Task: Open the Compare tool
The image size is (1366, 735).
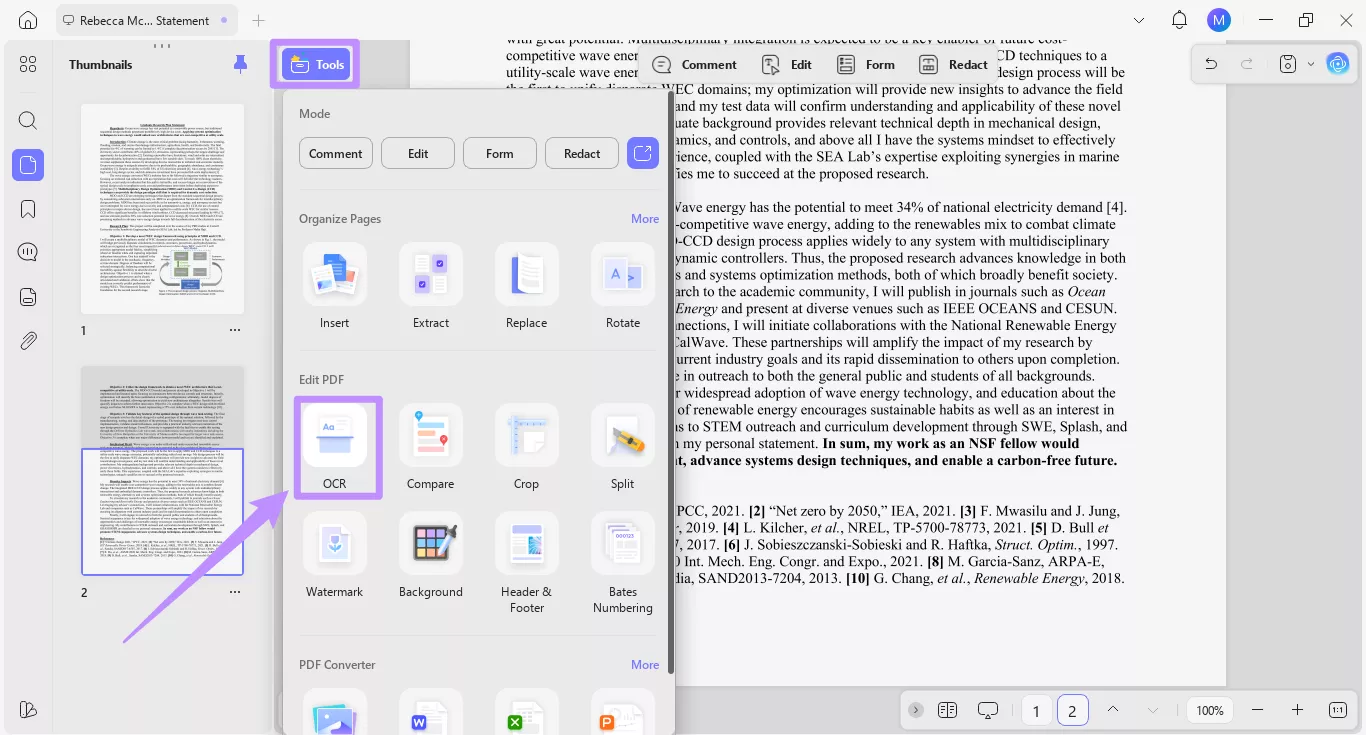Action: 430,447
